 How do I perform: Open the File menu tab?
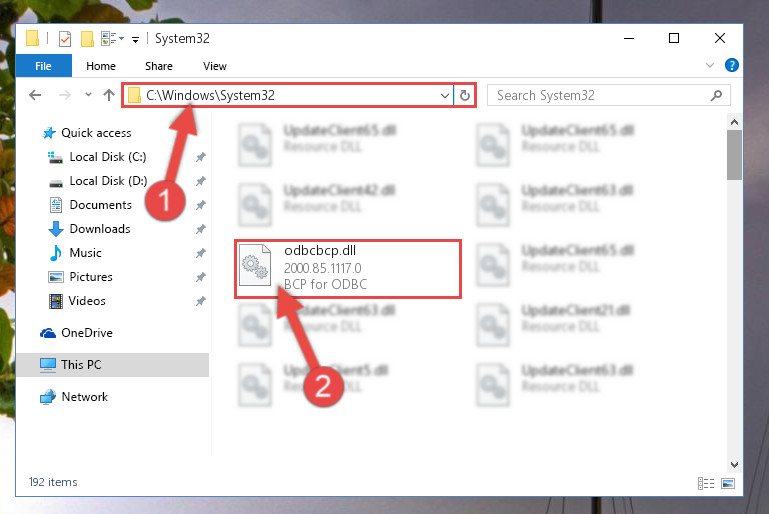(43, 66)
